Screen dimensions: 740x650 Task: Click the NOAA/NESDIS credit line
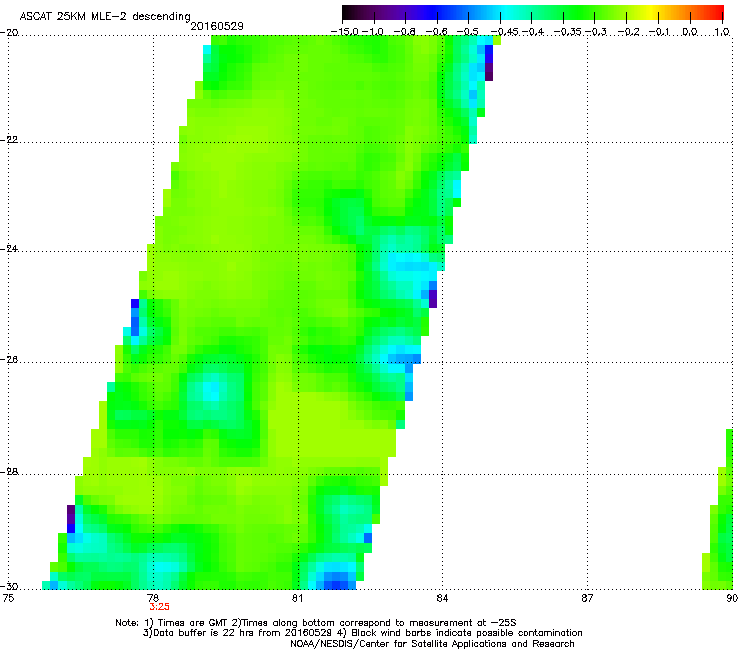[432, 644]
